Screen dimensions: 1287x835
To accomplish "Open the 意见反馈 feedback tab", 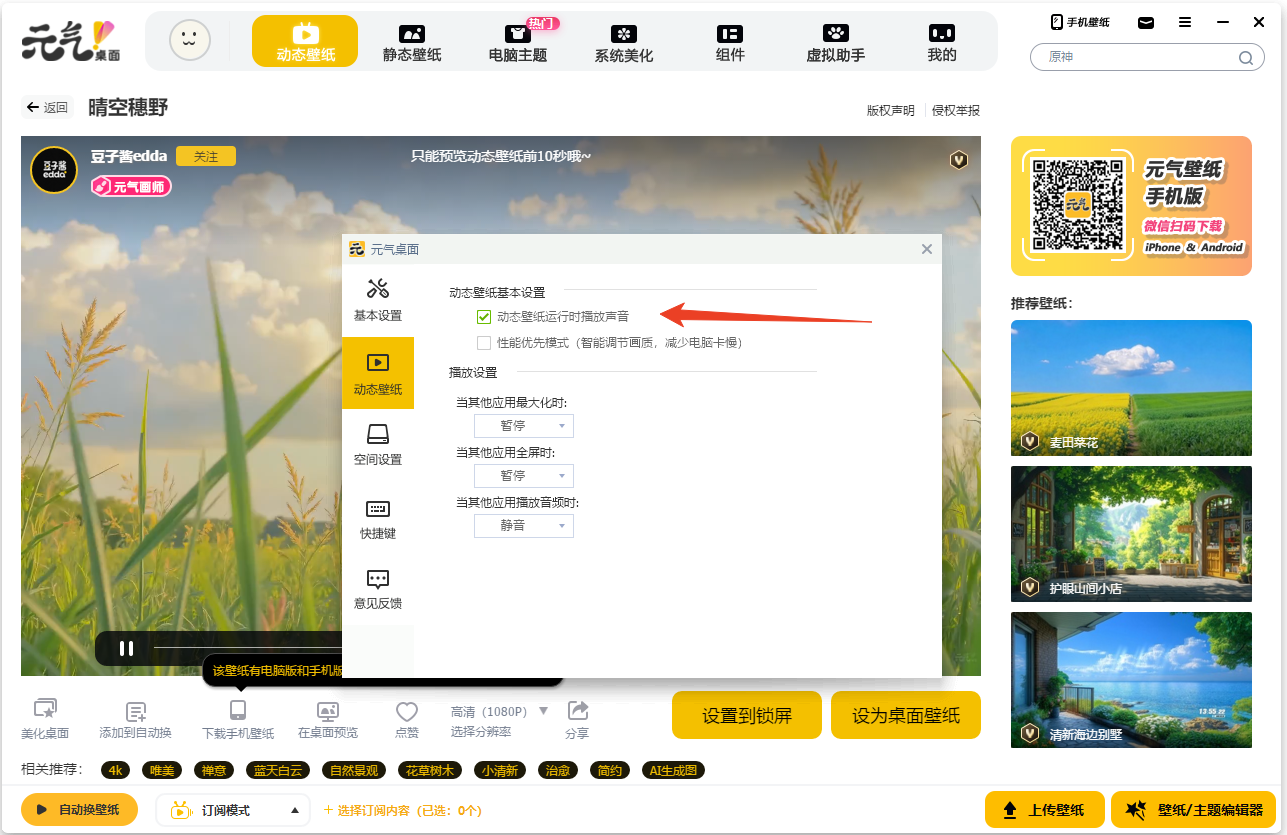I will pyautogui.click(x=378, y=588).
